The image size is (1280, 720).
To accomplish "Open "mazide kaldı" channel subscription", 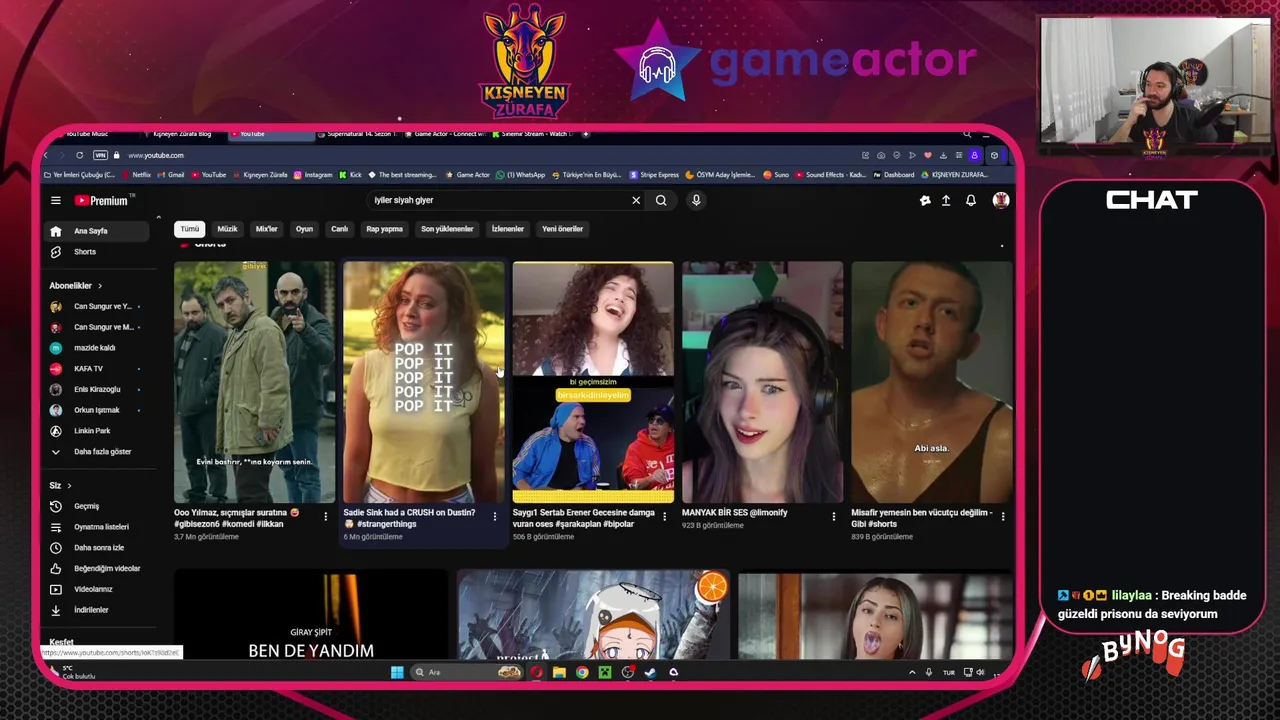I will pyautogui.click(x=97, y=348).
